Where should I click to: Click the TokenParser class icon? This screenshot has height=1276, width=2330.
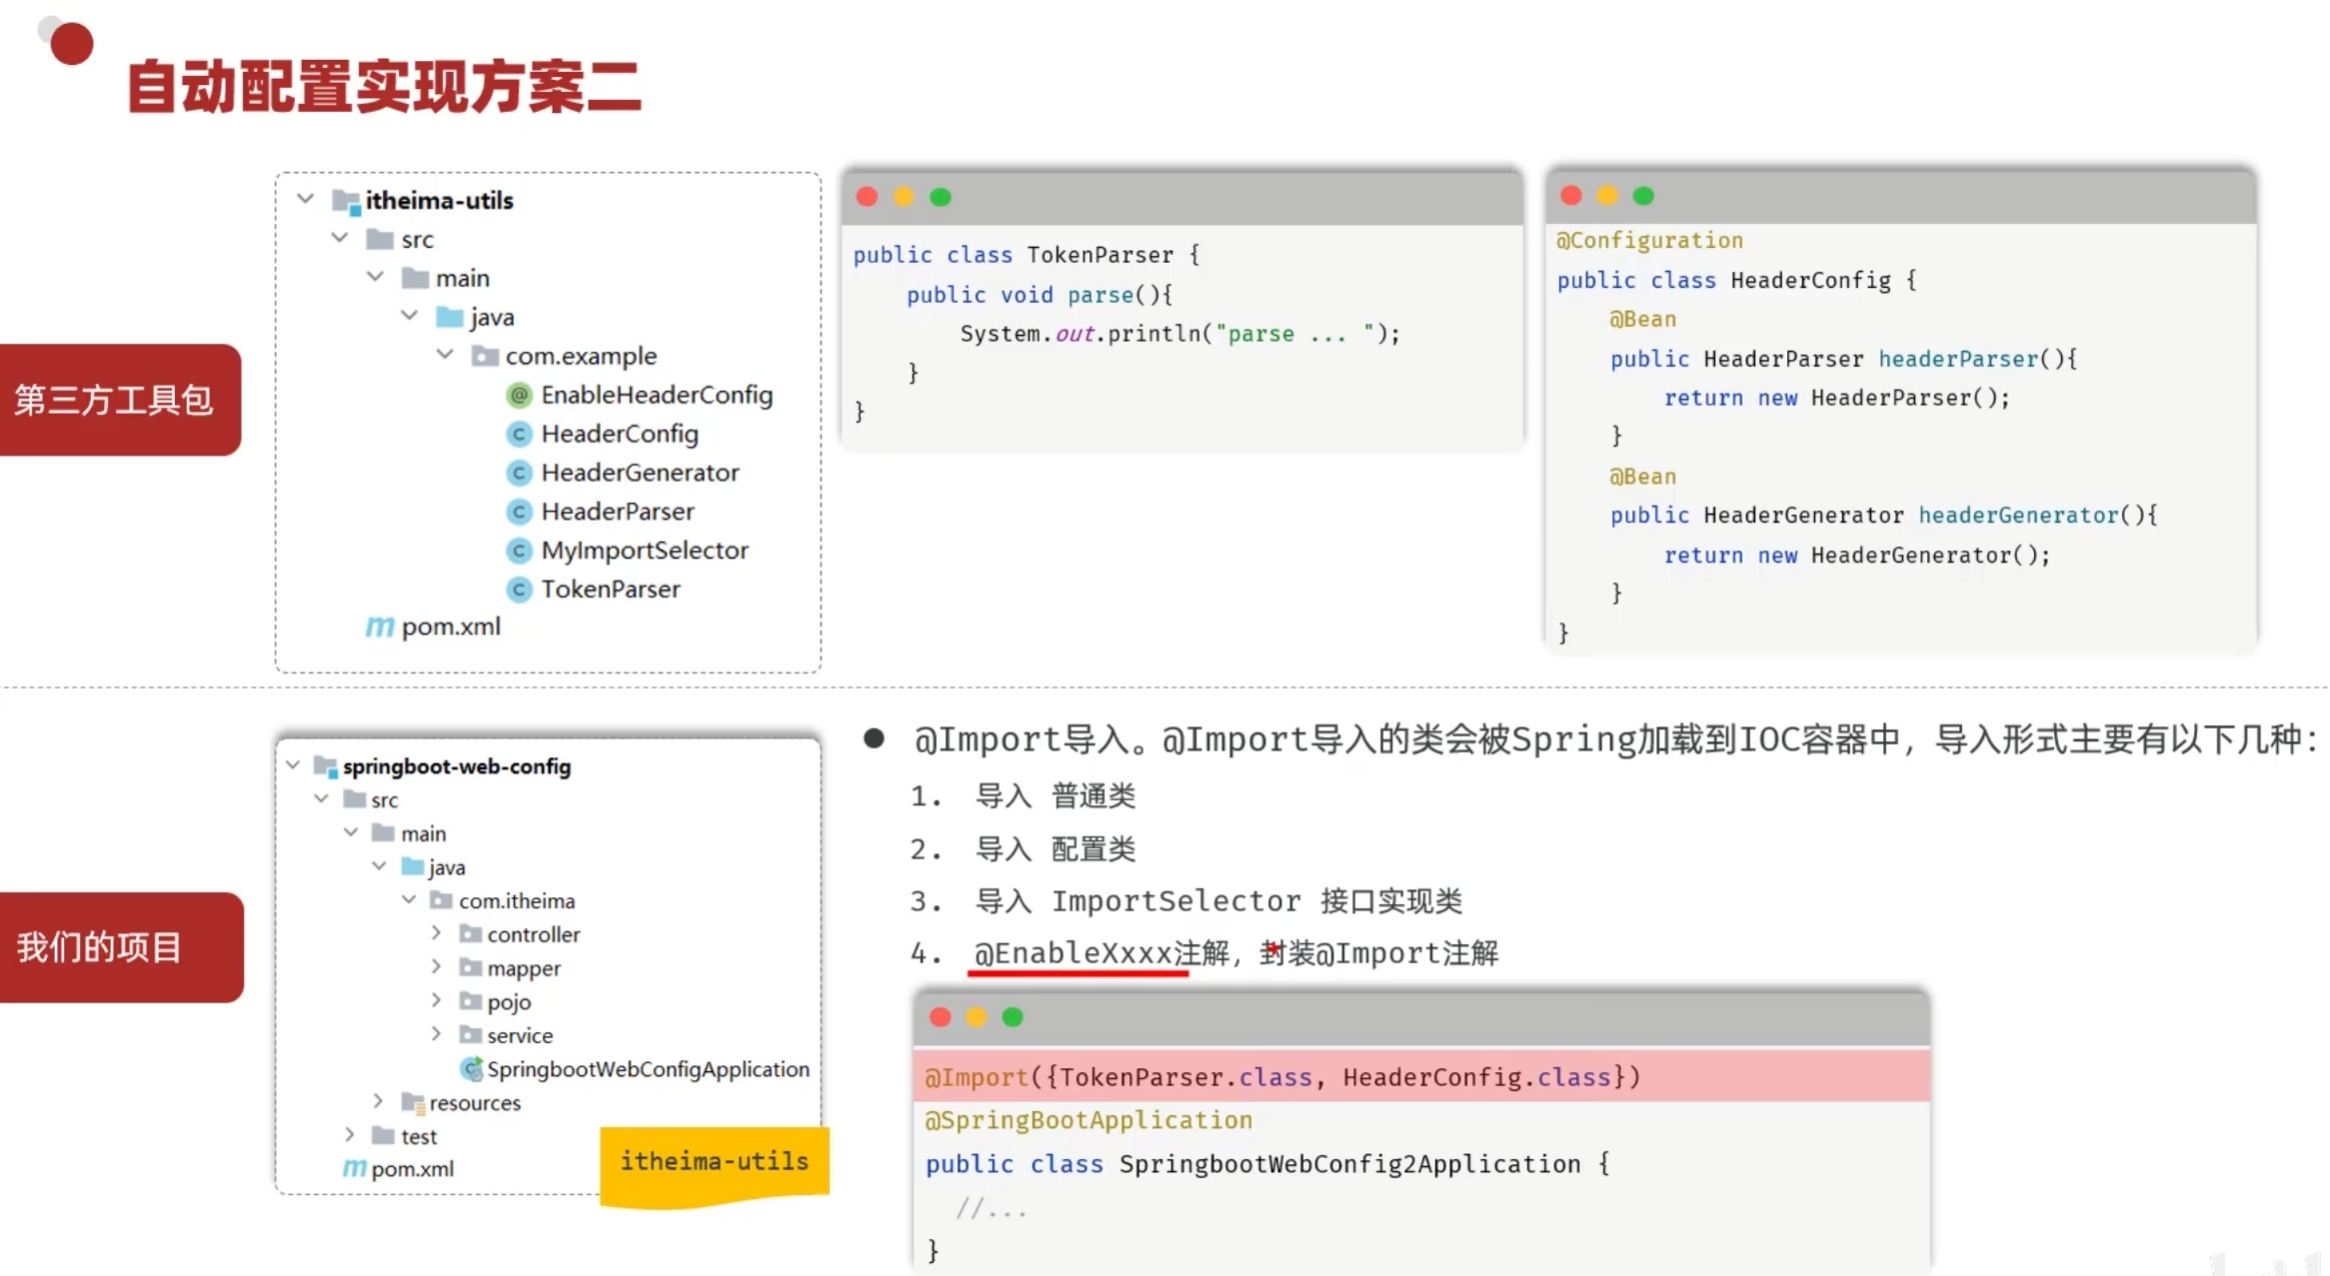click(x=518, y=590)
